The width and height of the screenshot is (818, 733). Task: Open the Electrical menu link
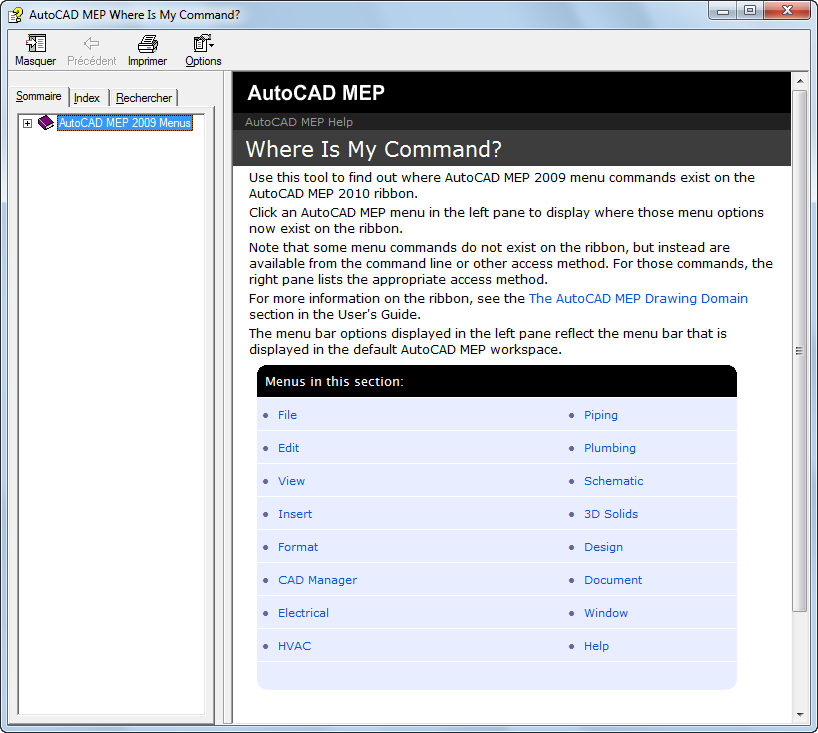click(303, 612)
